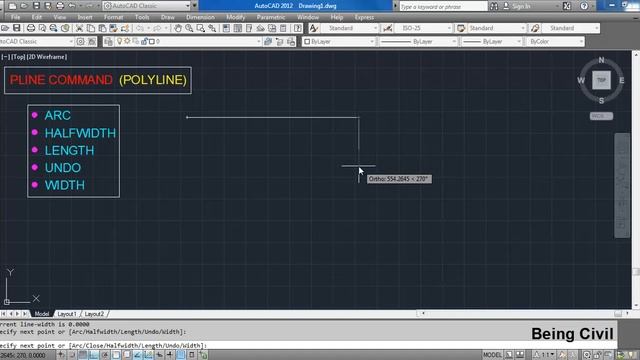
Task: Open the Tool Palettes window icon
Action: point(249,28)
